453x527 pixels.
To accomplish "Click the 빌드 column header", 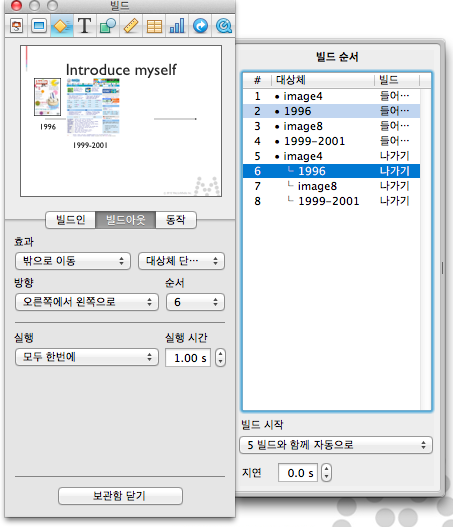I will coord(397,80).
